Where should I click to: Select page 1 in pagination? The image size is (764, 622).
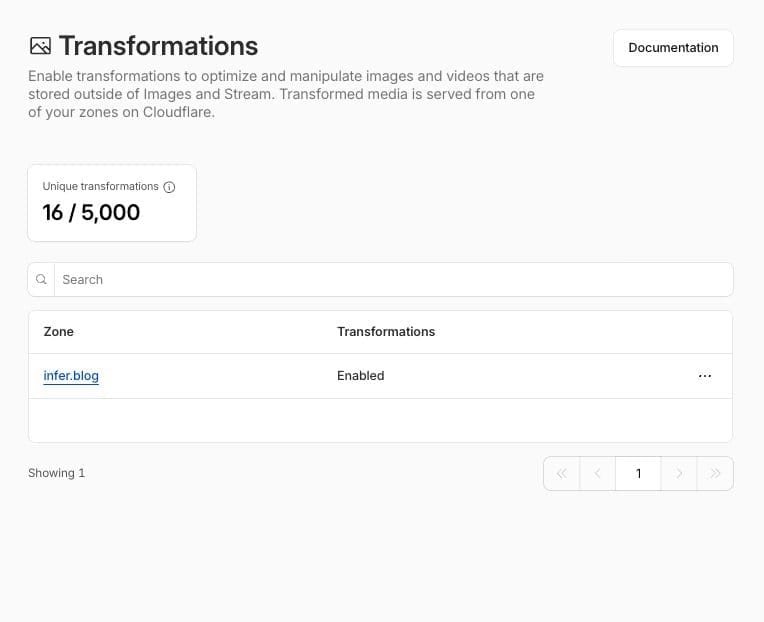coord(638,473)
